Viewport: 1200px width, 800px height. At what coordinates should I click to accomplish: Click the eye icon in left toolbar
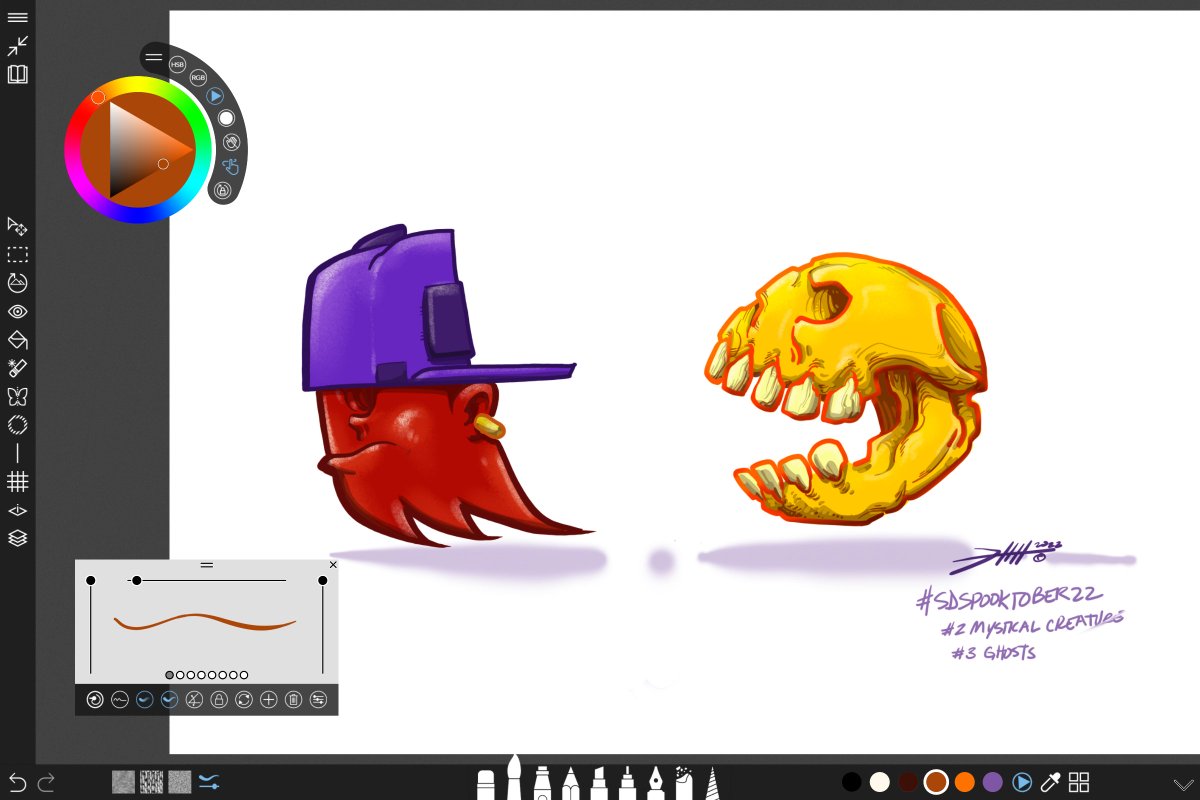17,311
